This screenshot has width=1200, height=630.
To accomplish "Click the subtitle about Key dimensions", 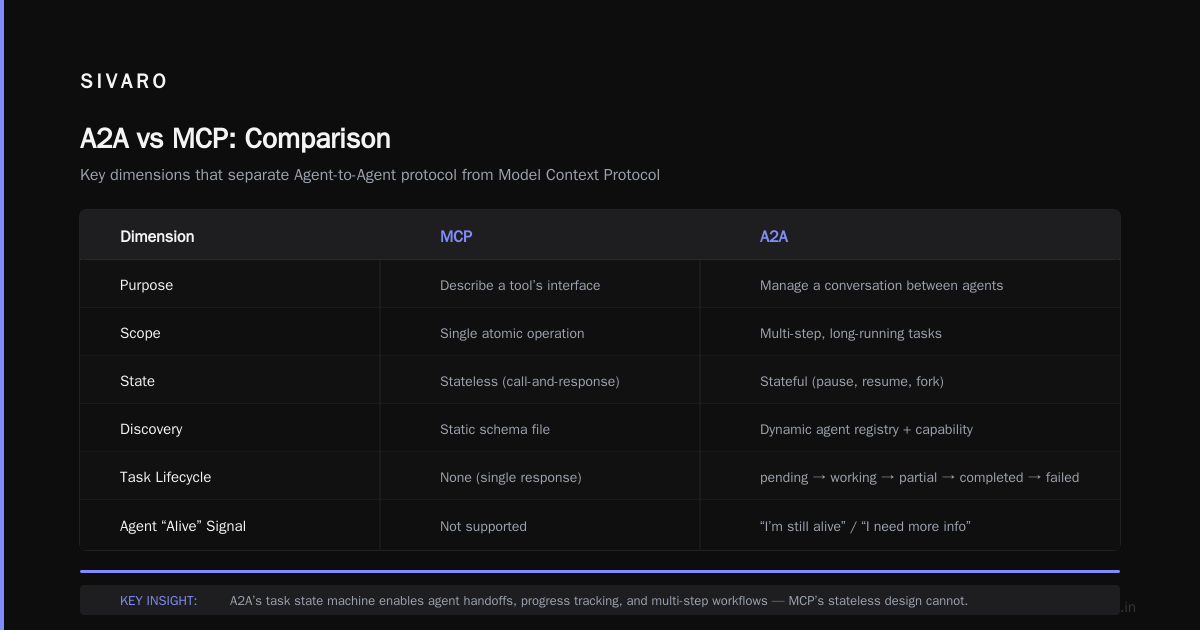I will (x=370, y=175).
